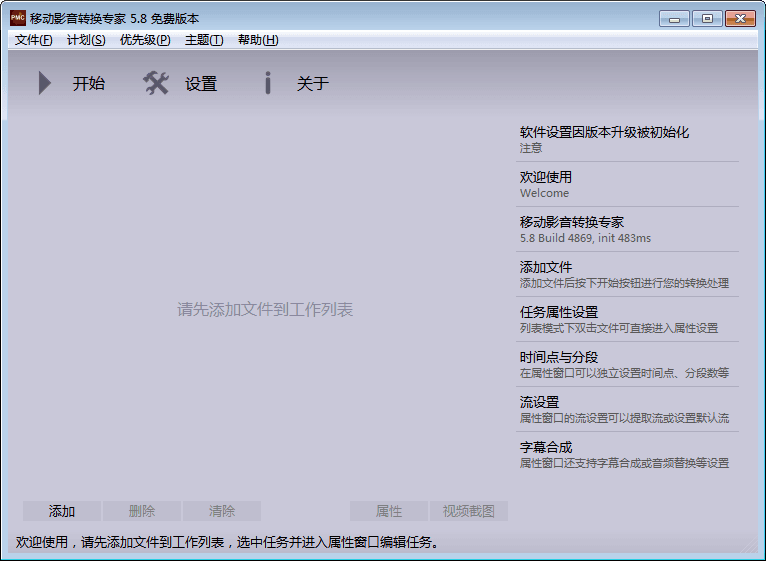Click the 请先添加文件到工作列表 placeholder text

[265, 309]
